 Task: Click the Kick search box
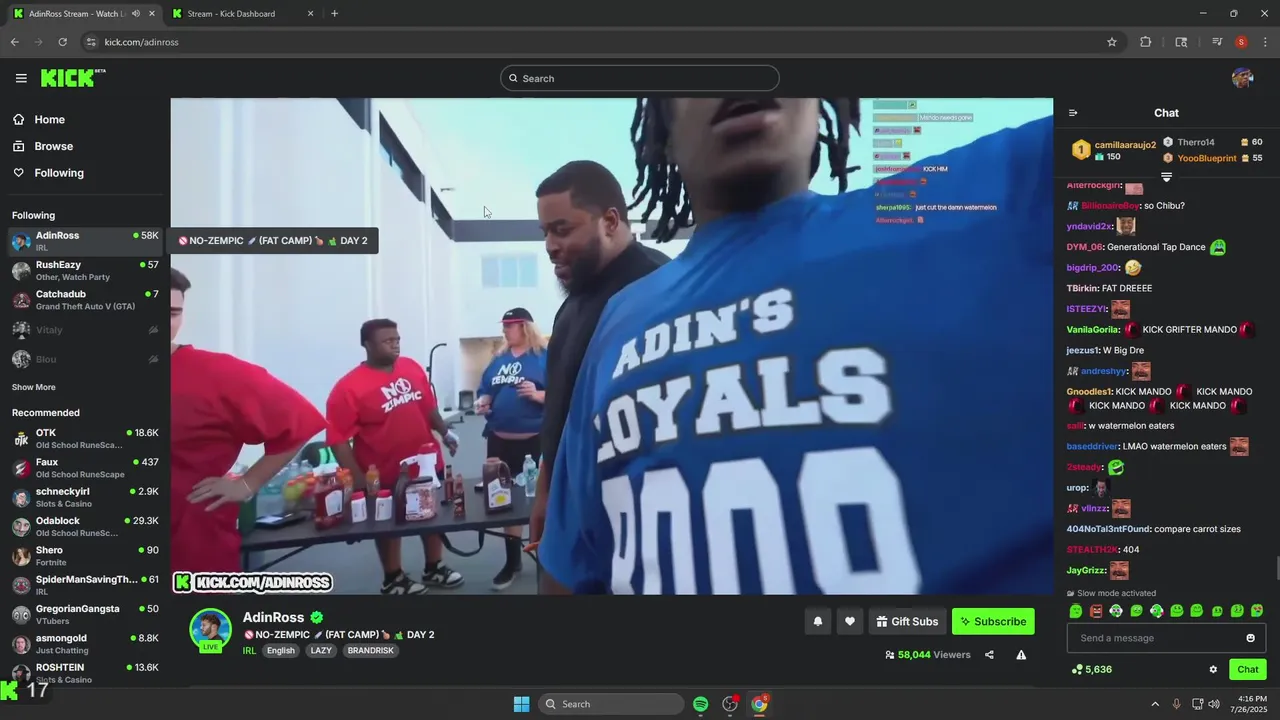click(x=639, y=78)
